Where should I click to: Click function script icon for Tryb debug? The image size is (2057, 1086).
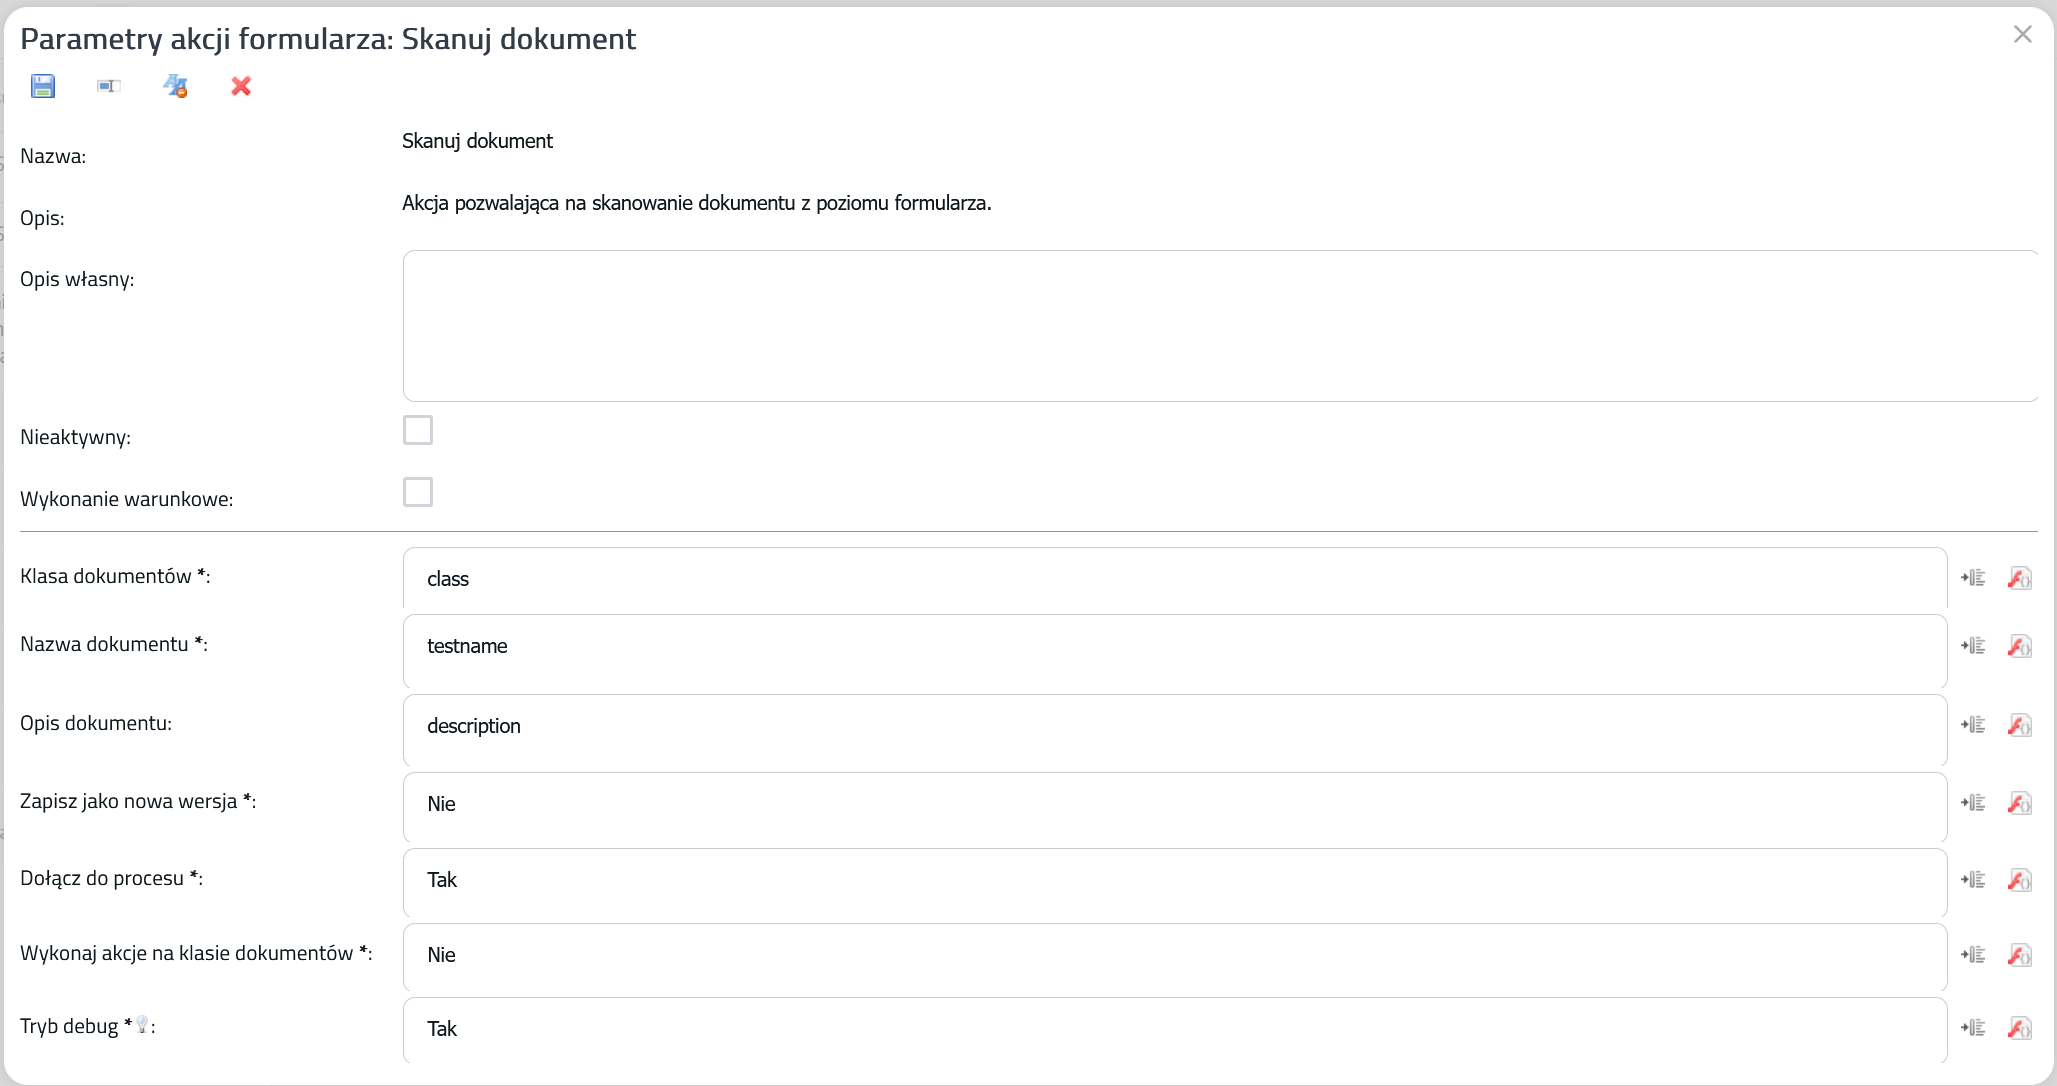[x=2020, y=1028]
